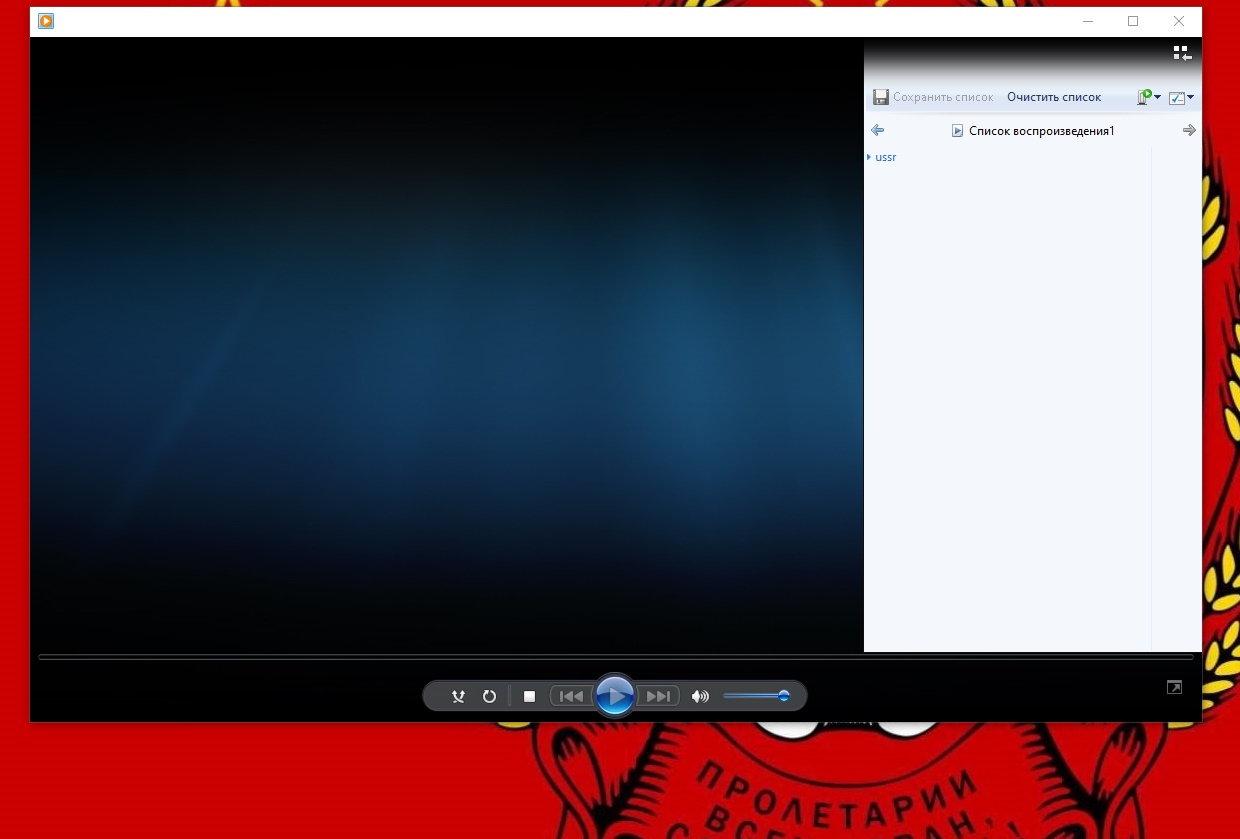
Task: Click Очистить список to clear playlist
Action: pyautogui.click(x=1054, y=97)
